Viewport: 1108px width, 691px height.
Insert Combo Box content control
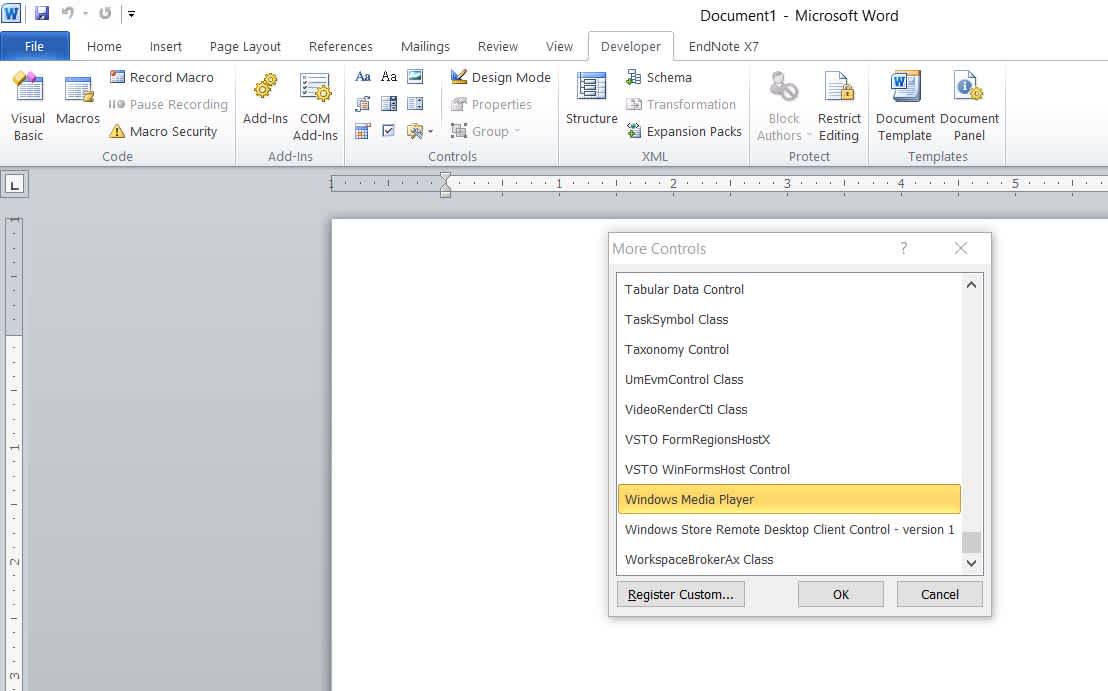[x=389, y=104]
